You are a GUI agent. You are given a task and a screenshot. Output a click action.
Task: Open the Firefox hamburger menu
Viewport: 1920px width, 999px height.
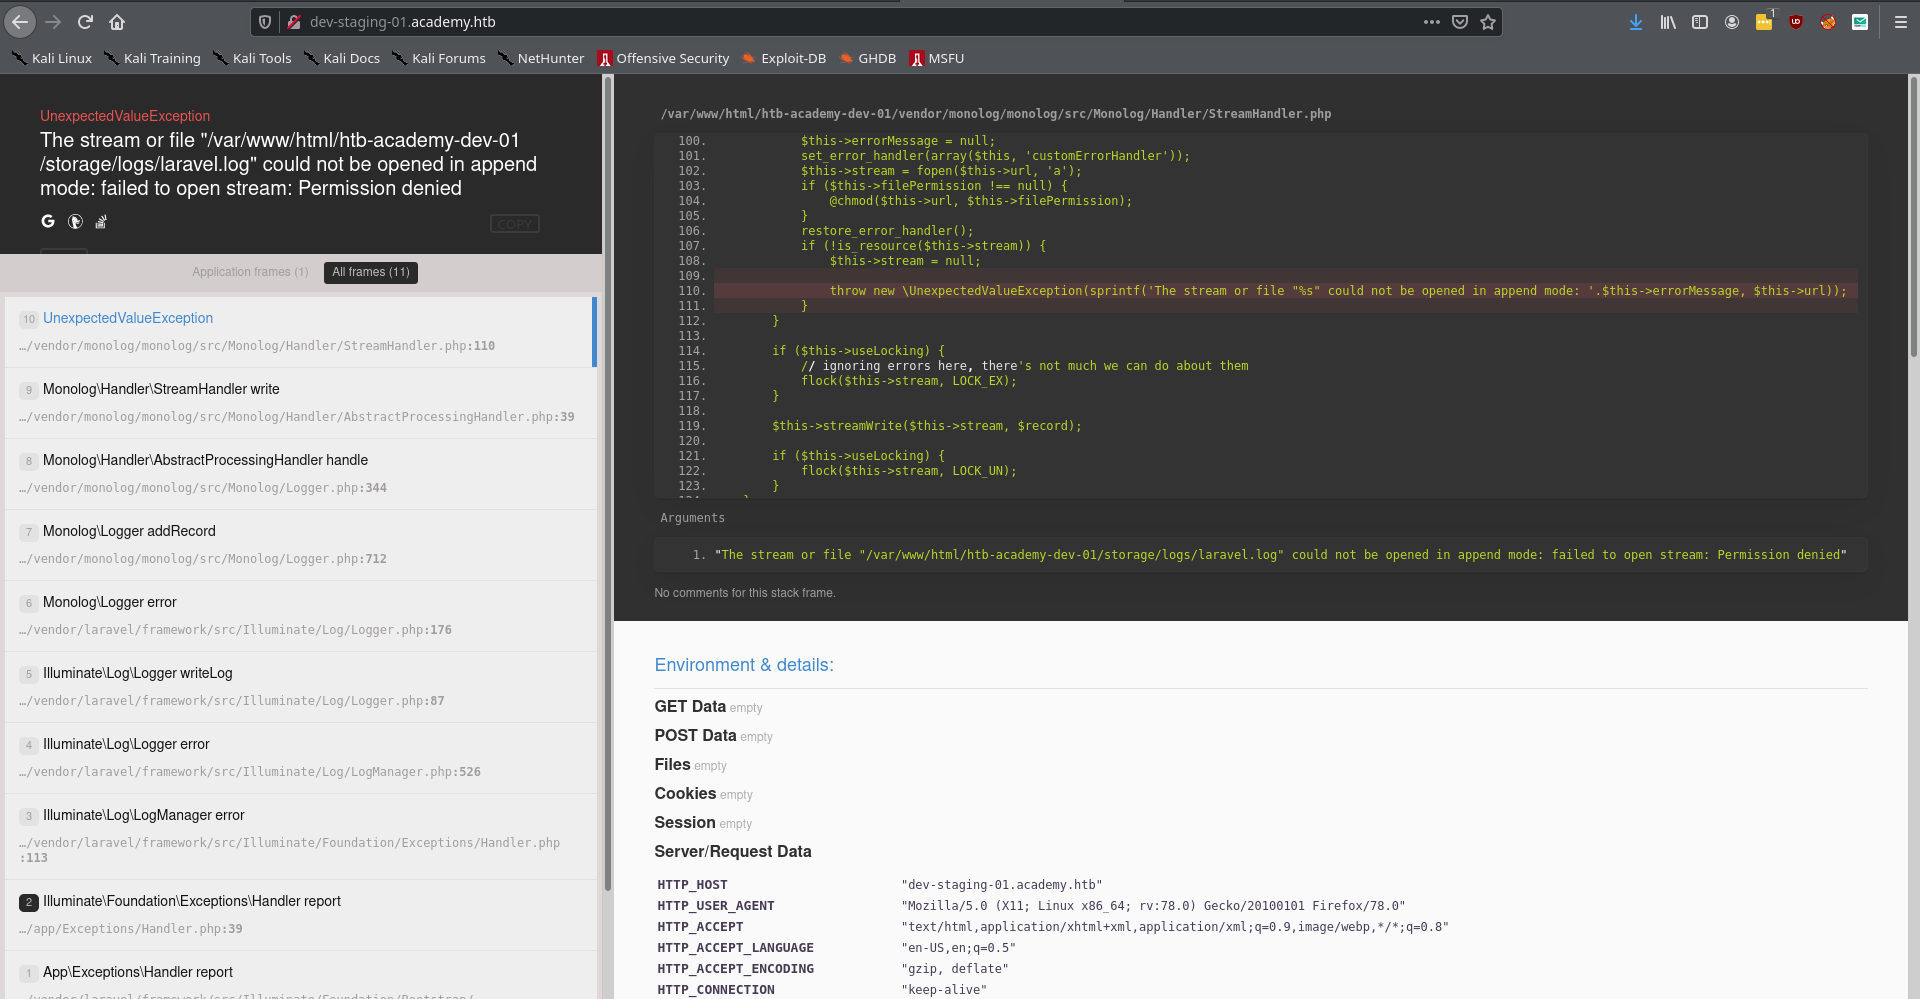tap(1900, 22)
